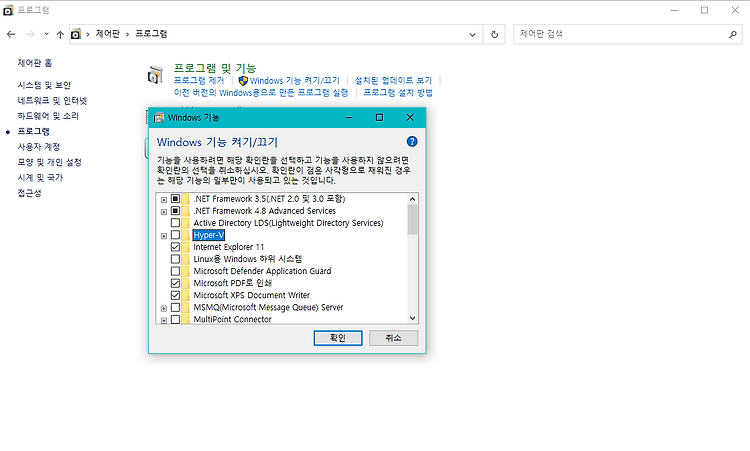Screen dimensions: 750x451
Task: Enable Linux용 Windows 하위 시스템 checkbox
Action: tap(176, 259)
